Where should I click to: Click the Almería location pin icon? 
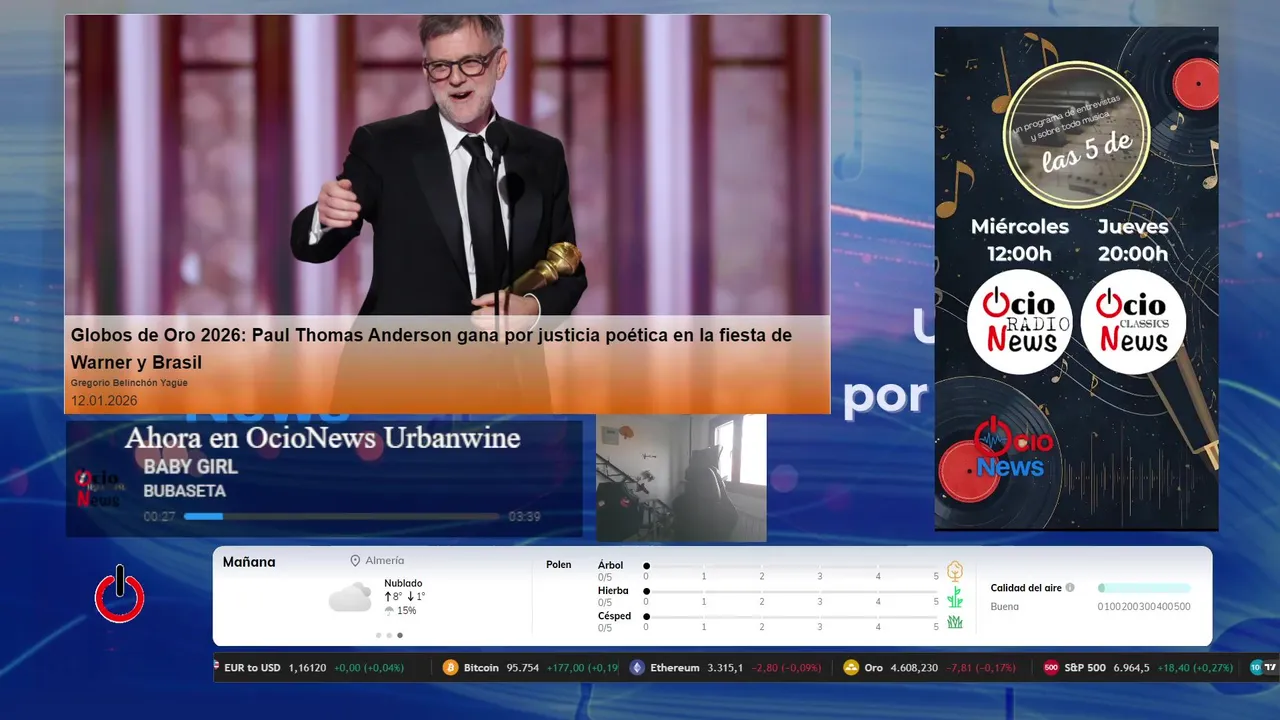[x=355, y=561]
